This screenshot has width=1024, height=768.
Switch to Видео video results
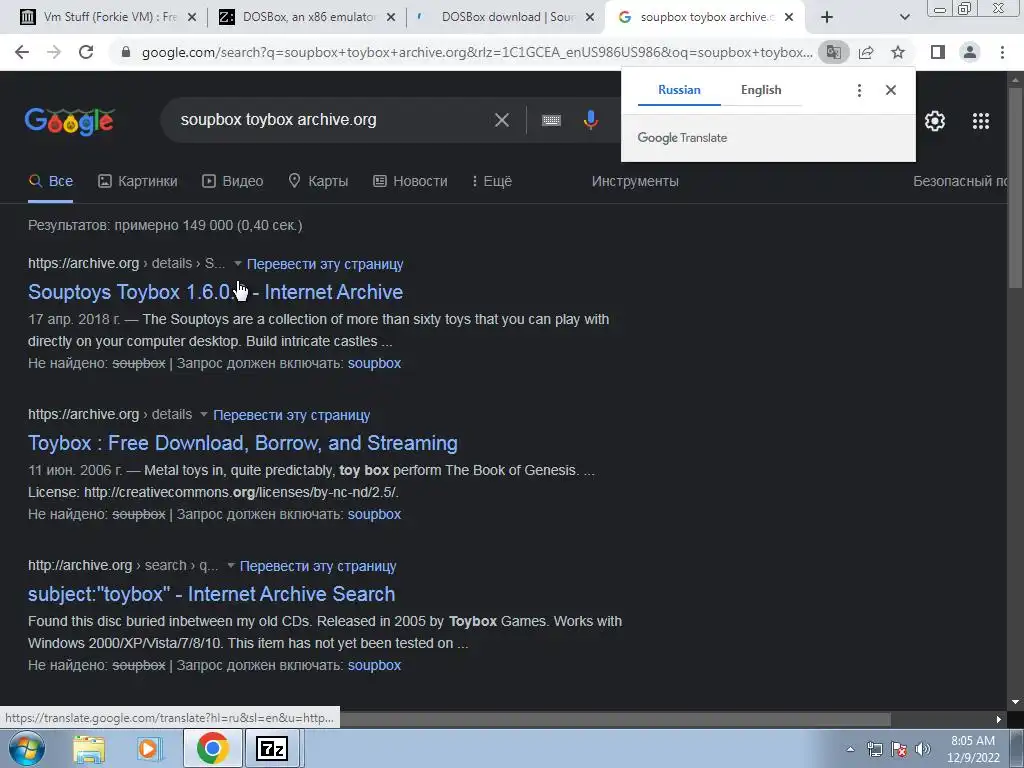pyautogui.click(x=232, y=181)
